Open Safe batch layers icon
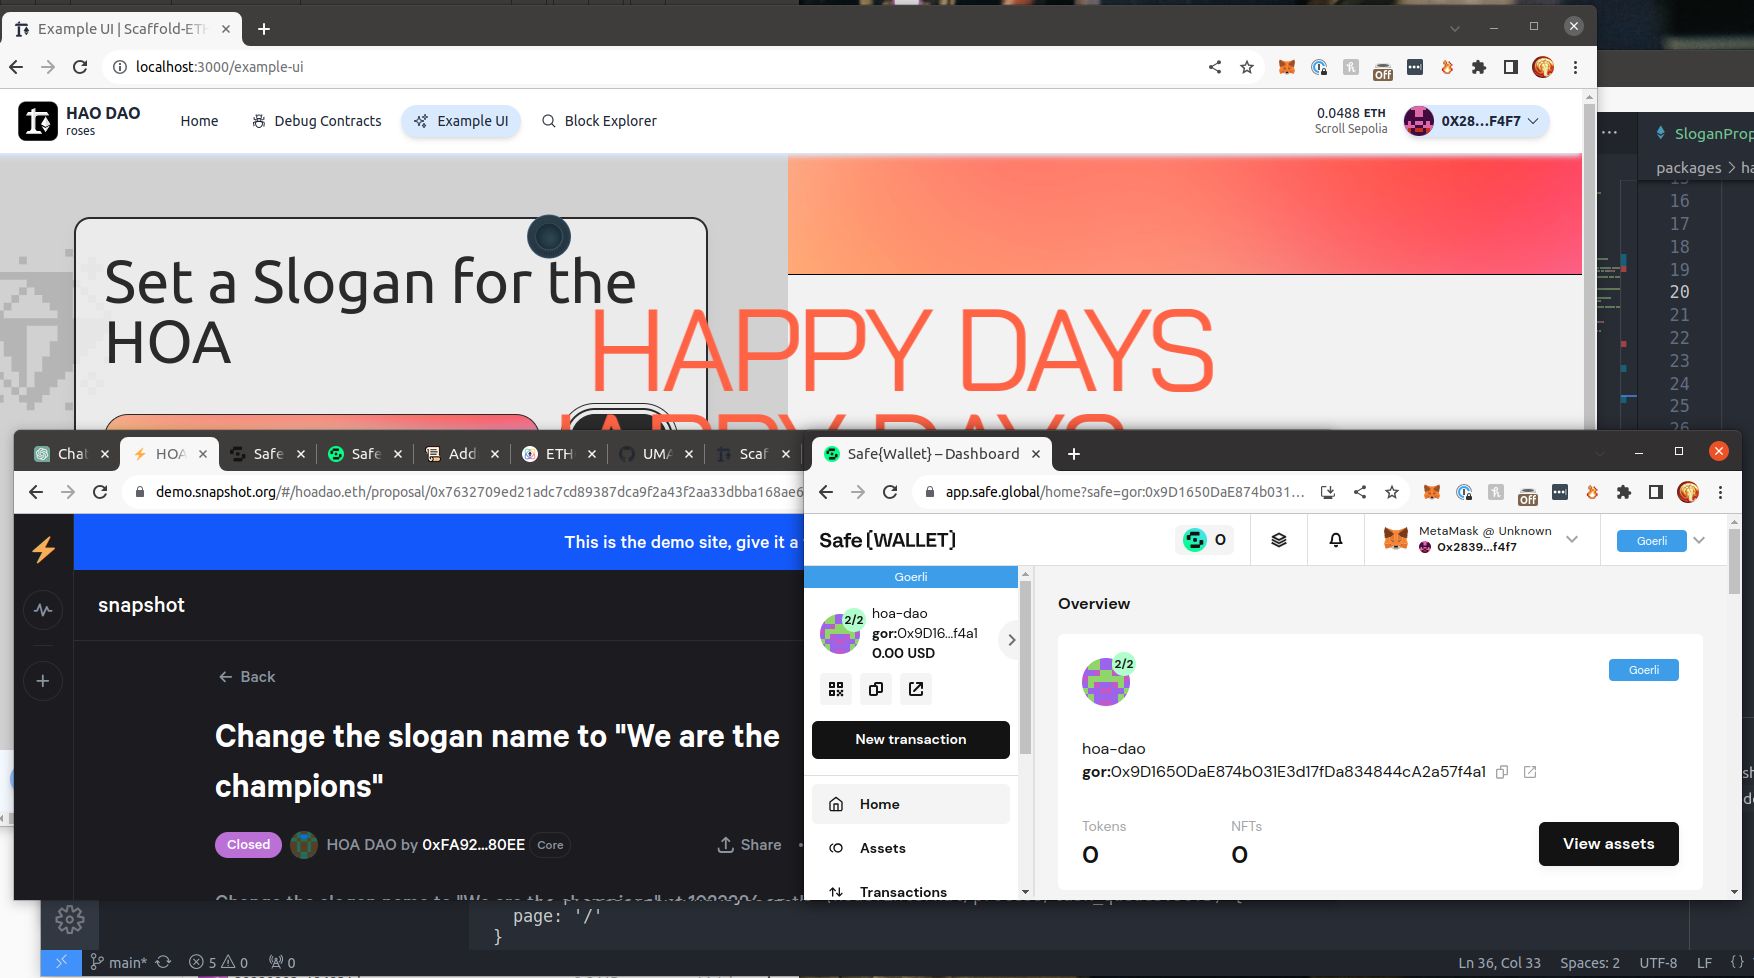The width and height of the screenshot is (1754, 978). pos(1278,540)
